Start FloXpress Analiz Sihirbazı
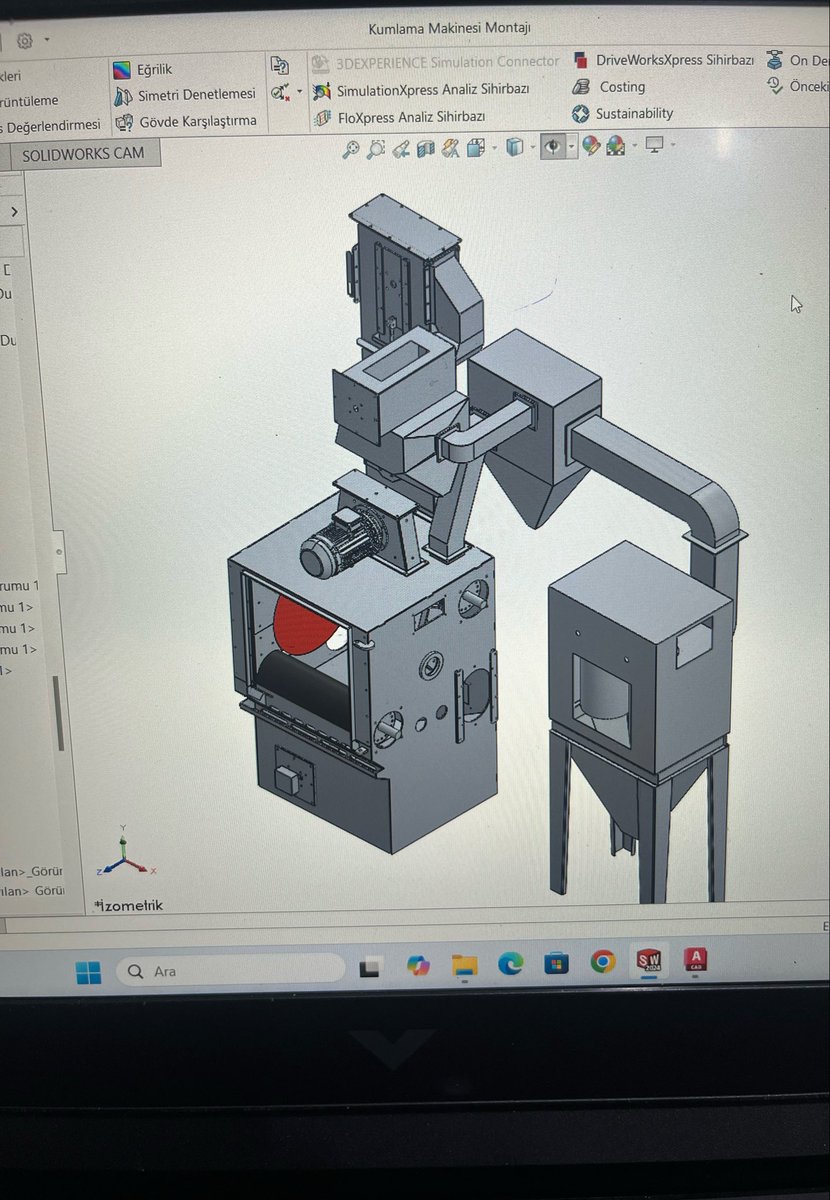 point(398,117)
